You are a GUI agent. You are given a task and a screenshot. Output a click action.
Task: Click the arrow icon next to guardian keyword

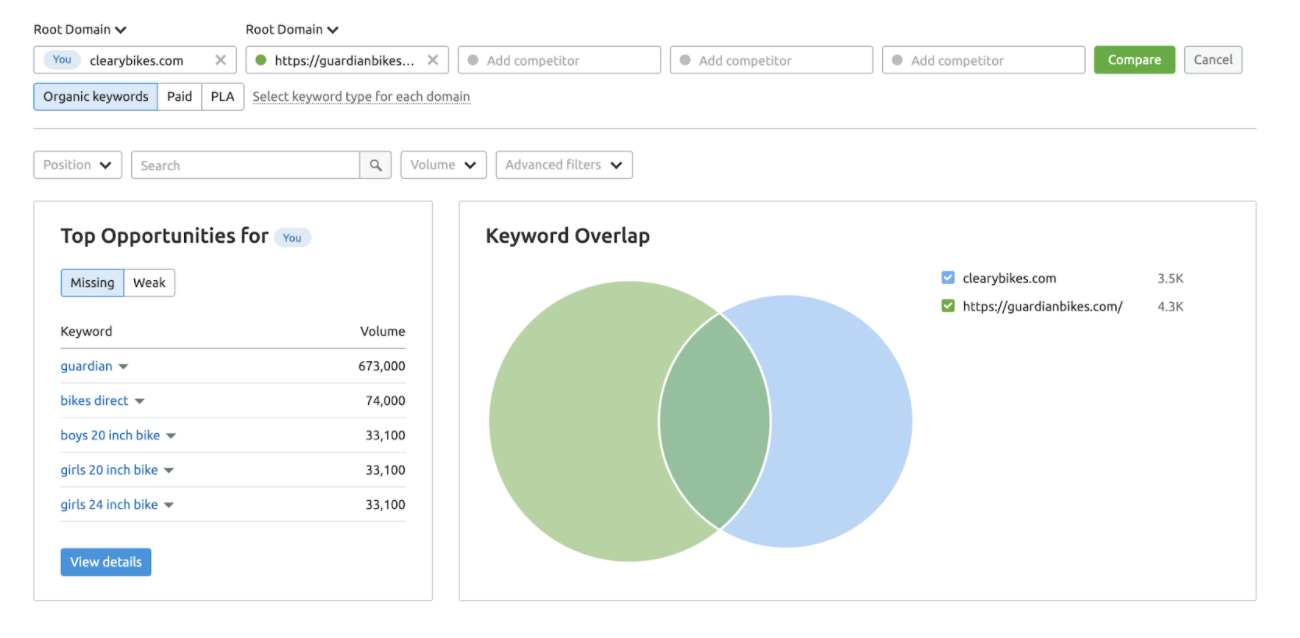(123, 367)
